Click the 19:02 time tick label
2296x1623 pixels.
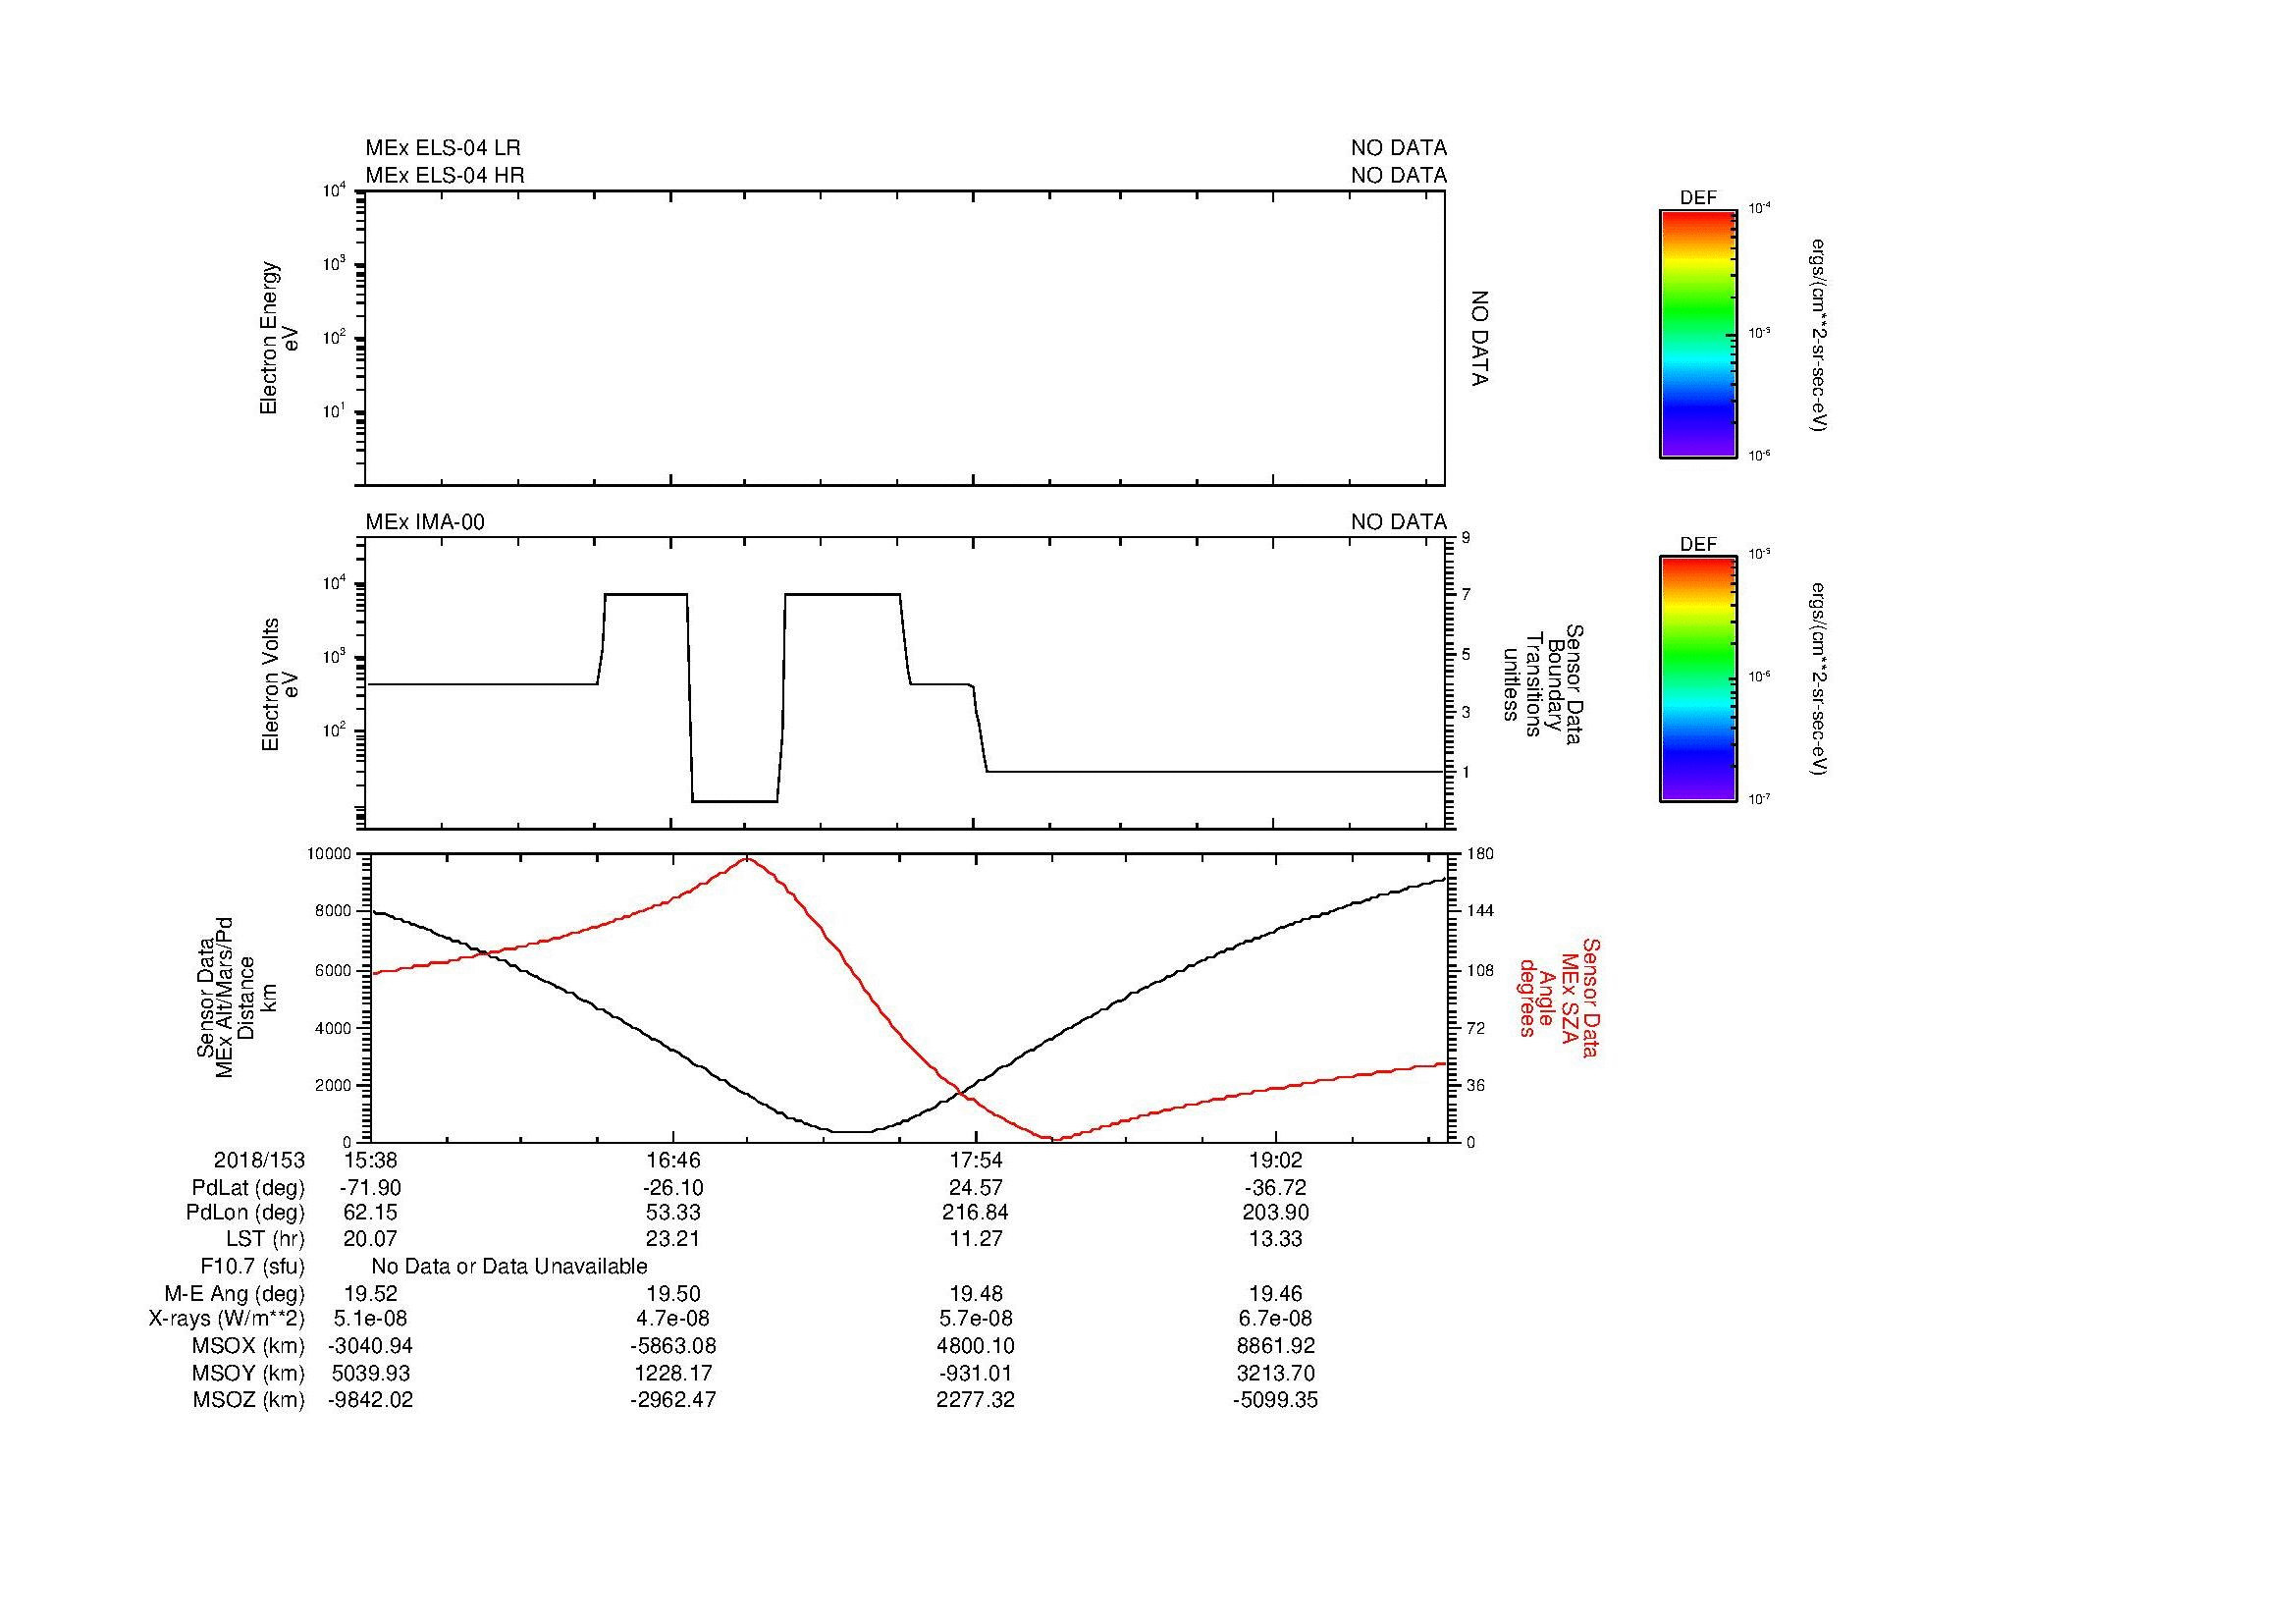coord(1276,1160)
